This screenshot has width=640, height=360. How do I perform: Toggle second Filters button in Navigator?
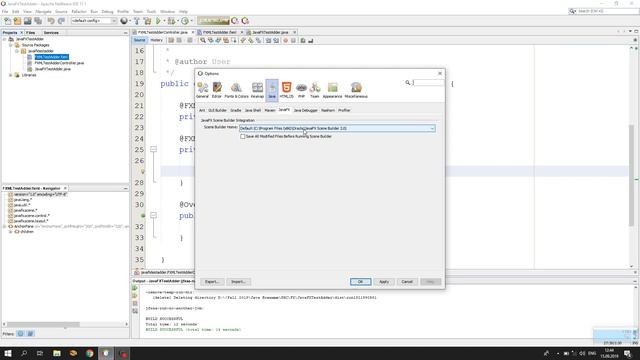pos(30,334)
